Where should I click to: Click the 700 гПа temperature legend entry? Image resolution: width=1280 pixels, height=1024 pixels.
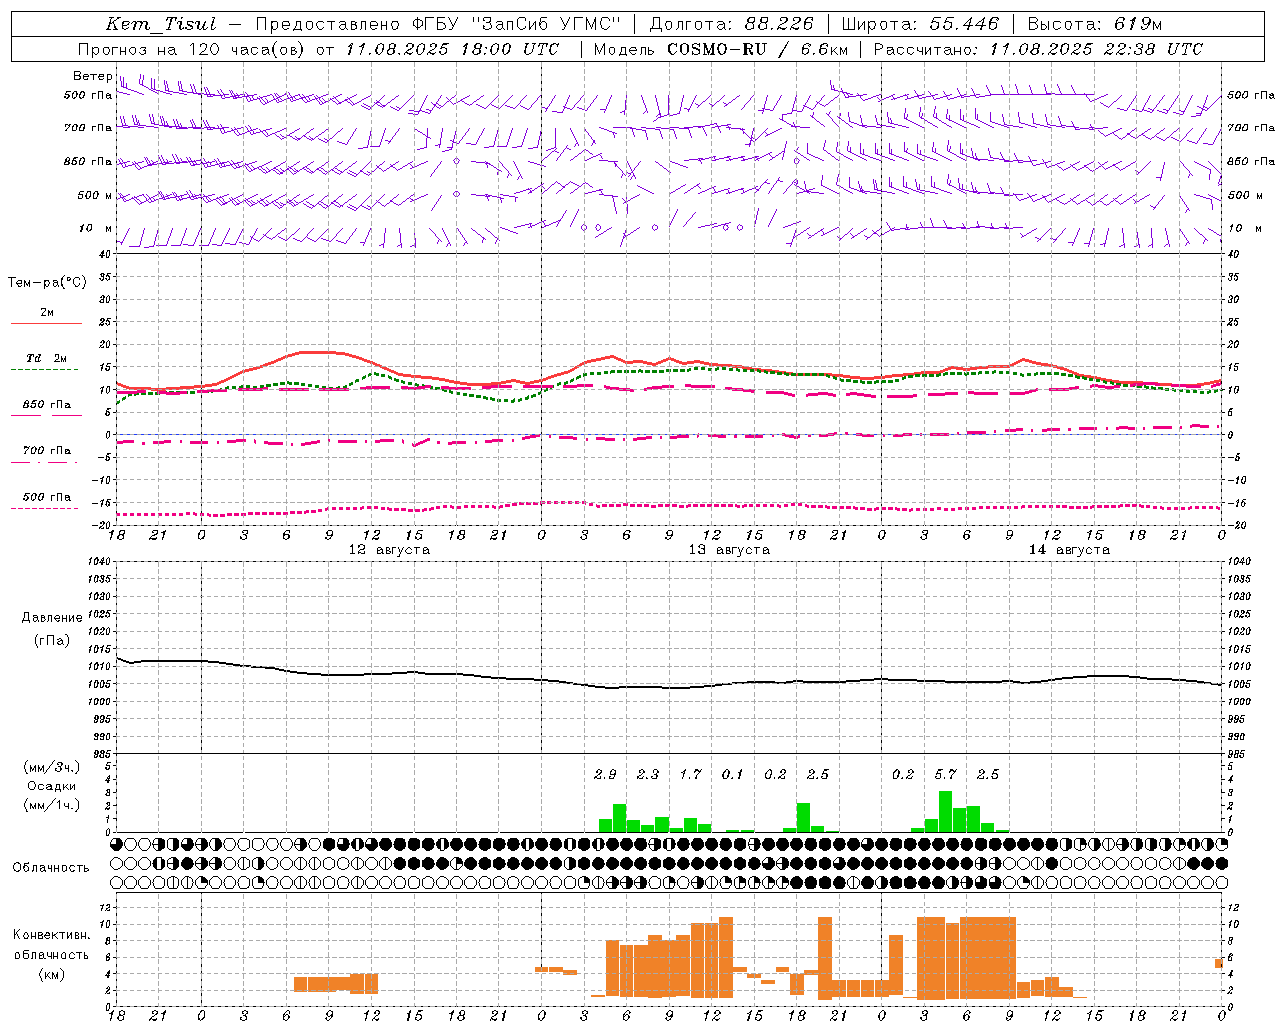click(46, 451)
